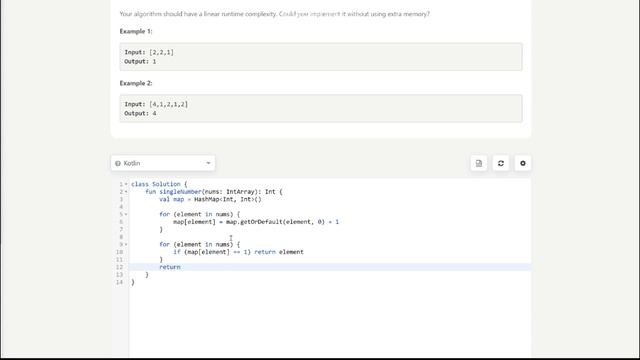Click the 'if (map[element] == 1)' line

[238, 252]
